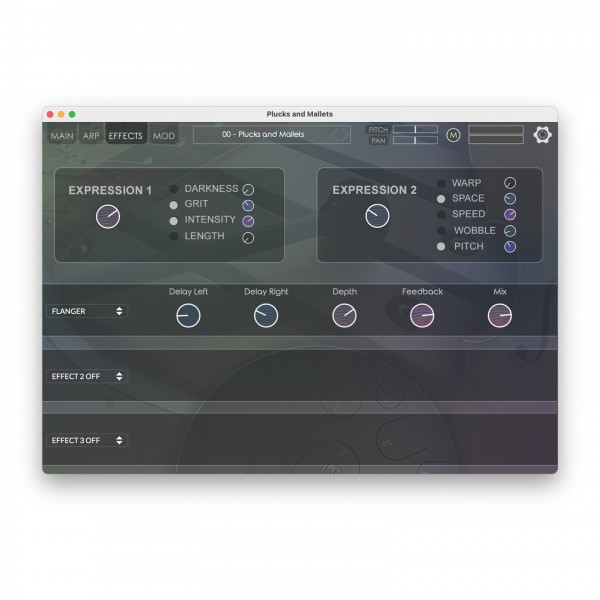
Task: Toggle the Space assignment dot
Action: 441,199
